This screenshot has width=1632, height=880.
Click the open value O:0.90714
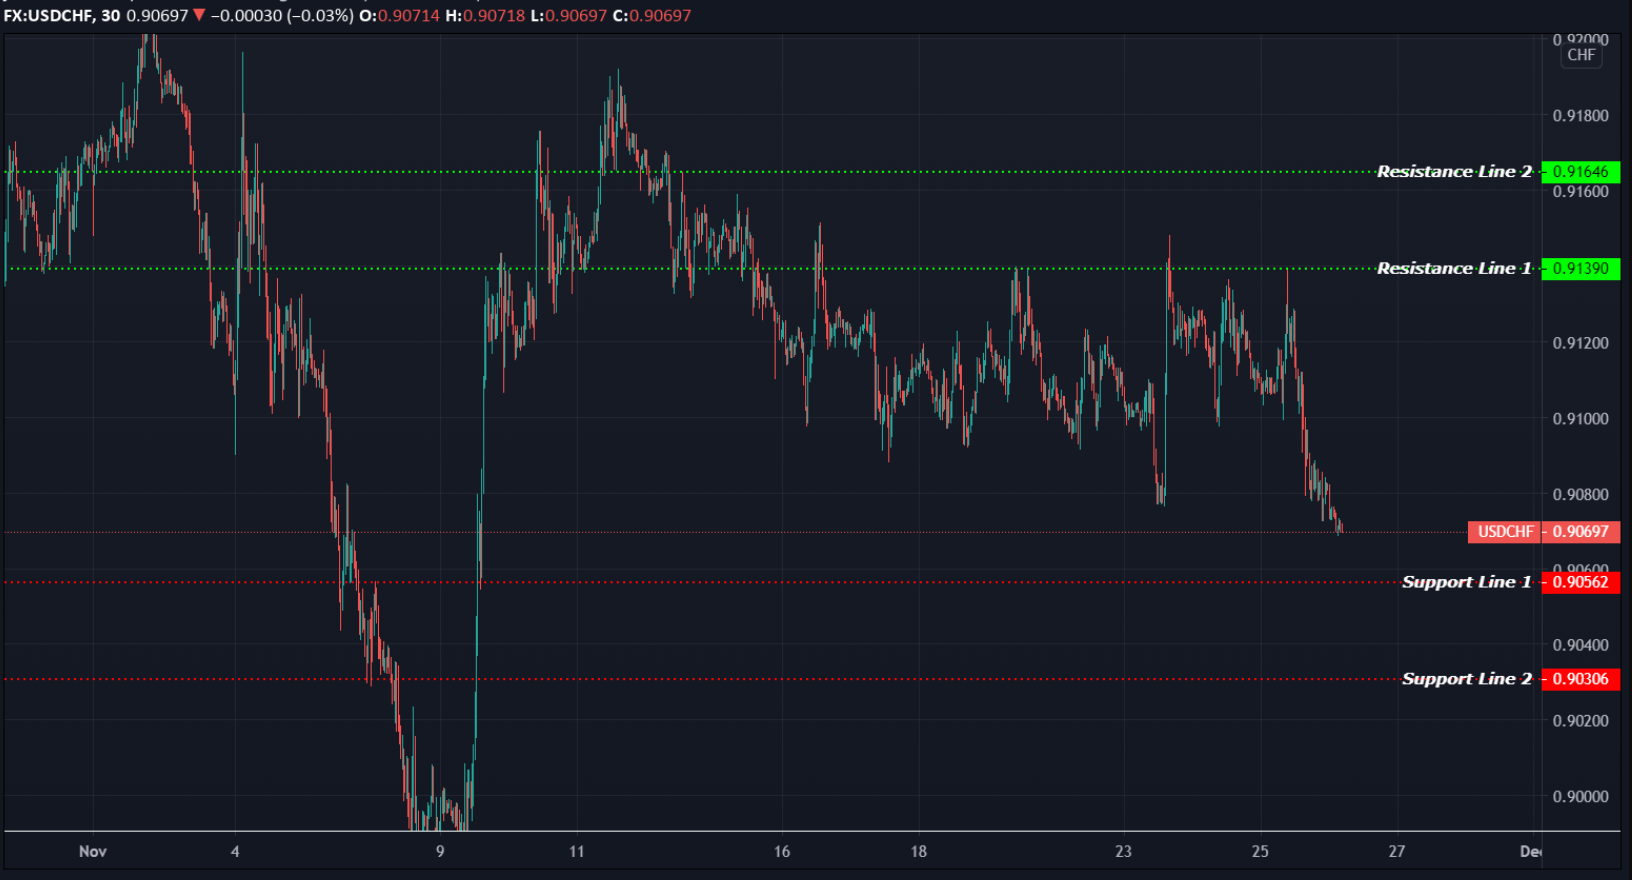tap(399, 16)
